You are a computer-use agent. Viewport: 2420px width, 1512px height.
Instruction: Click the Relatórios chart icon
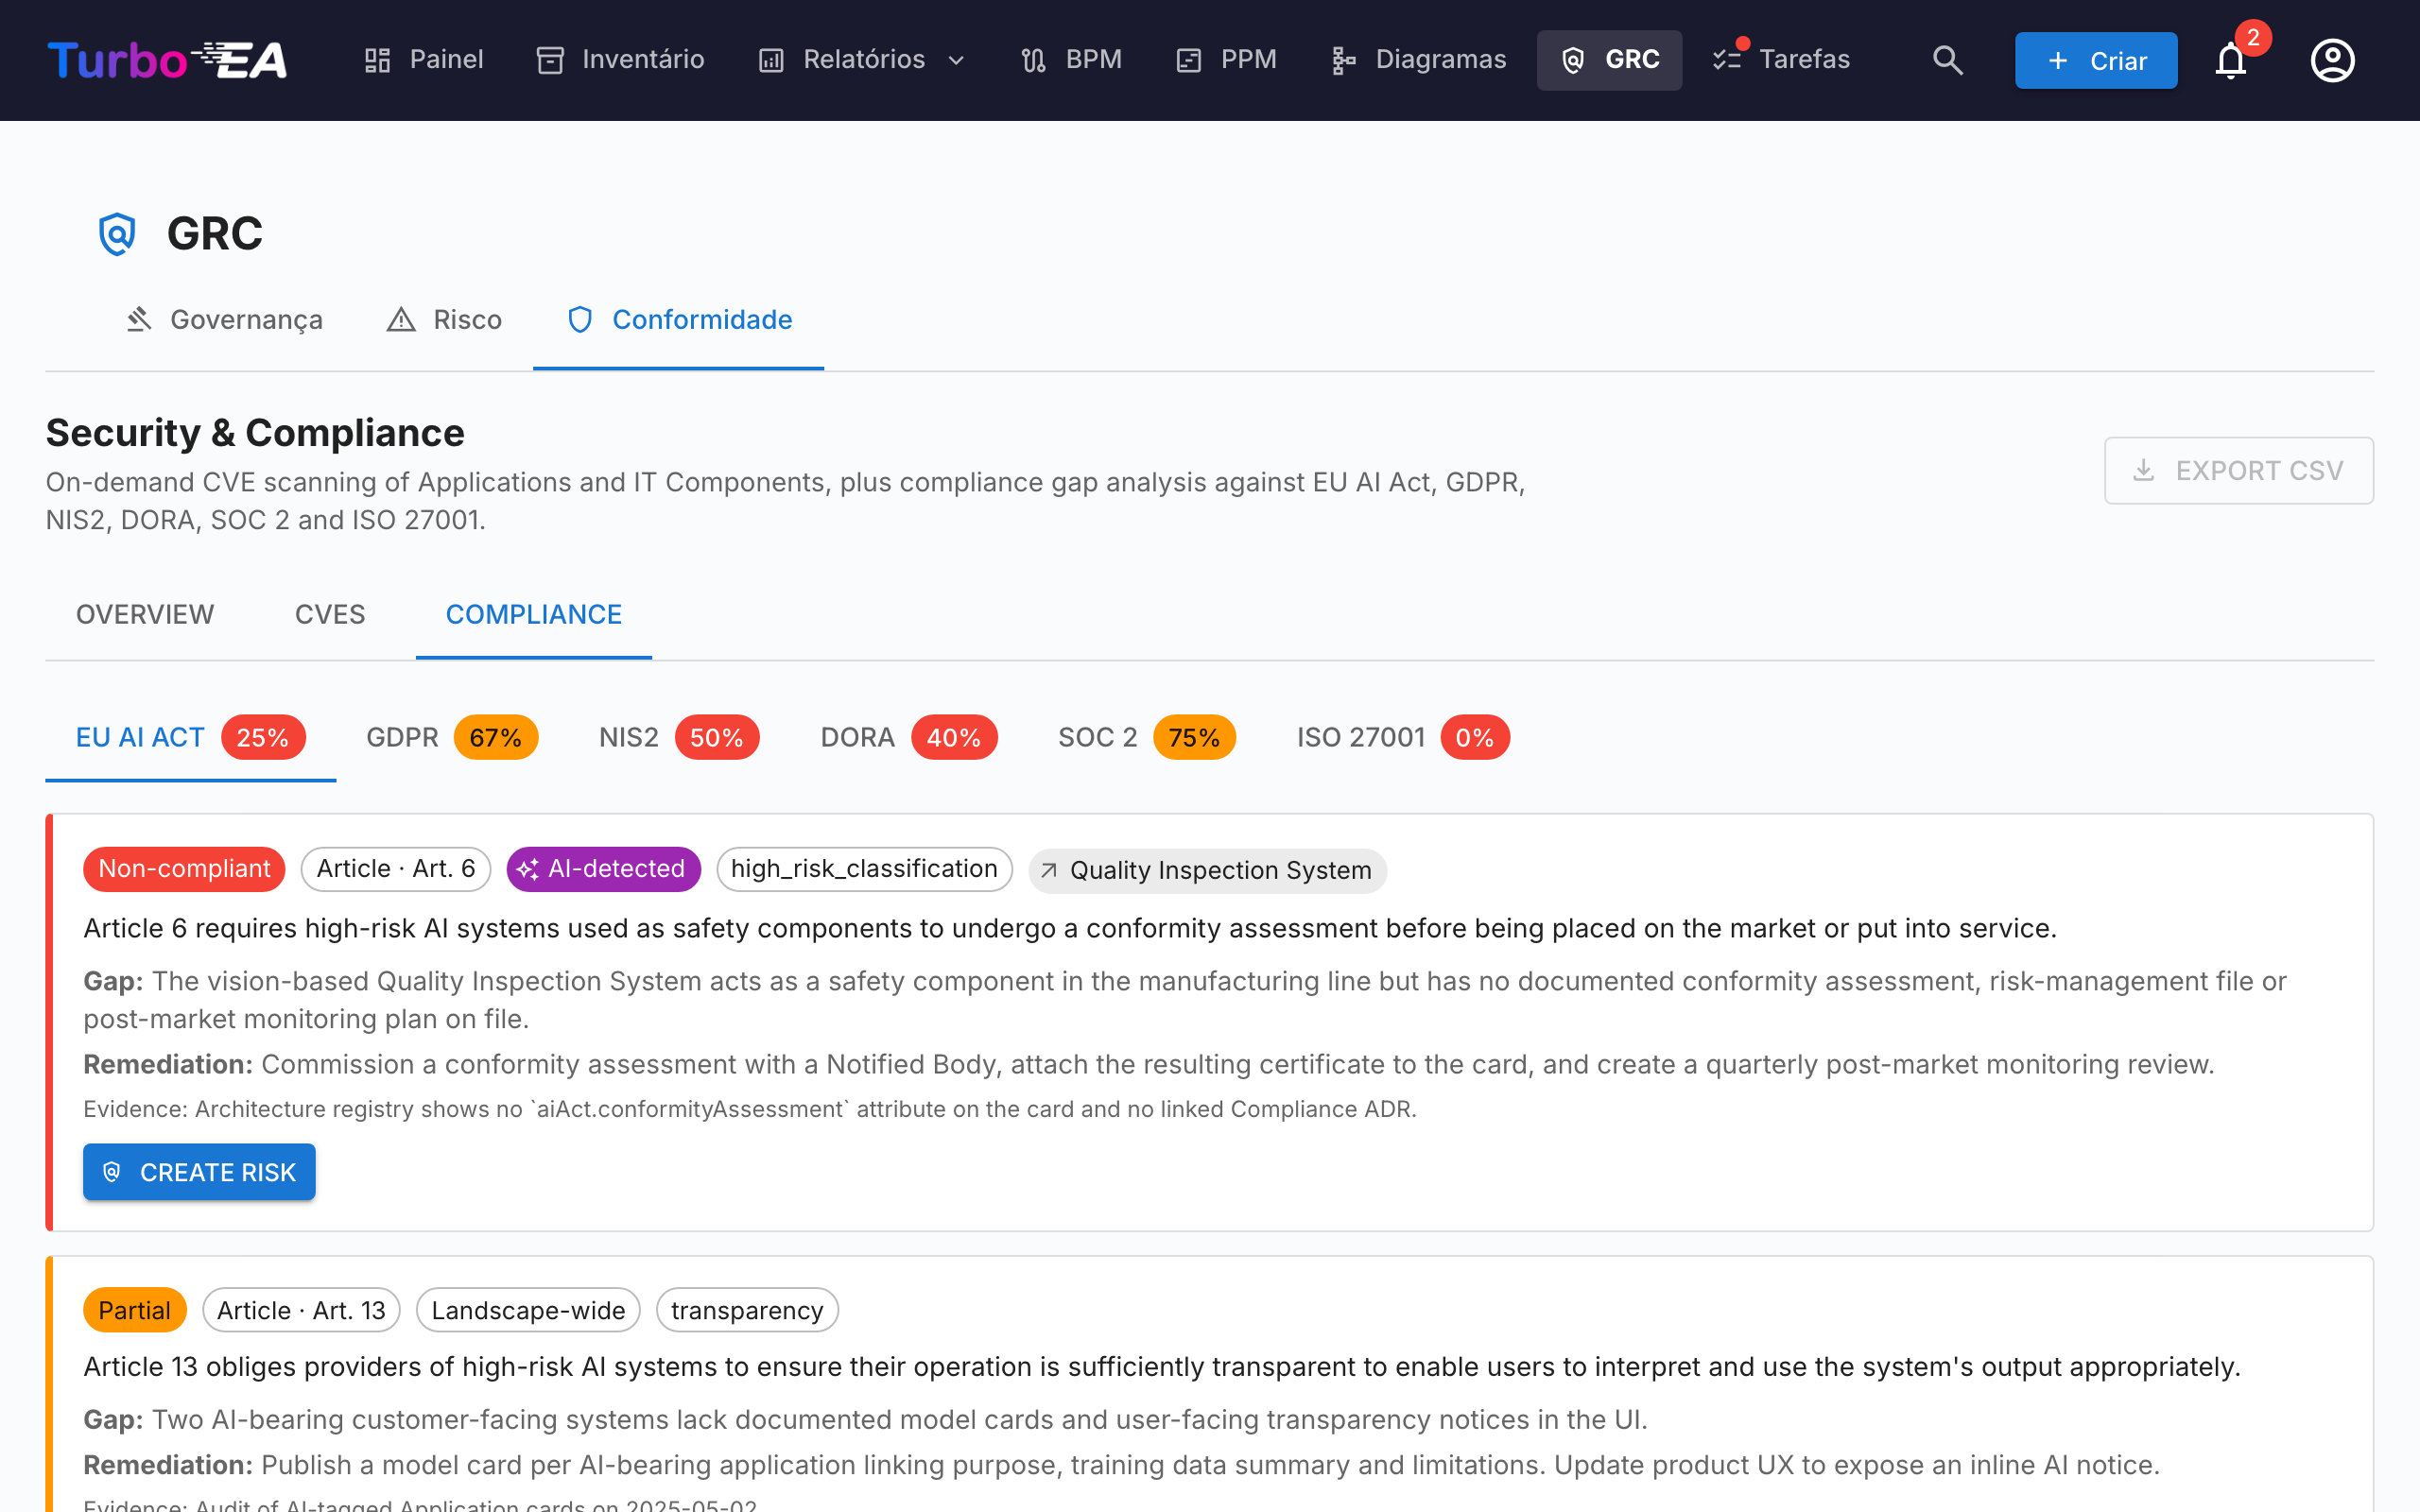(x=771, y=60)
